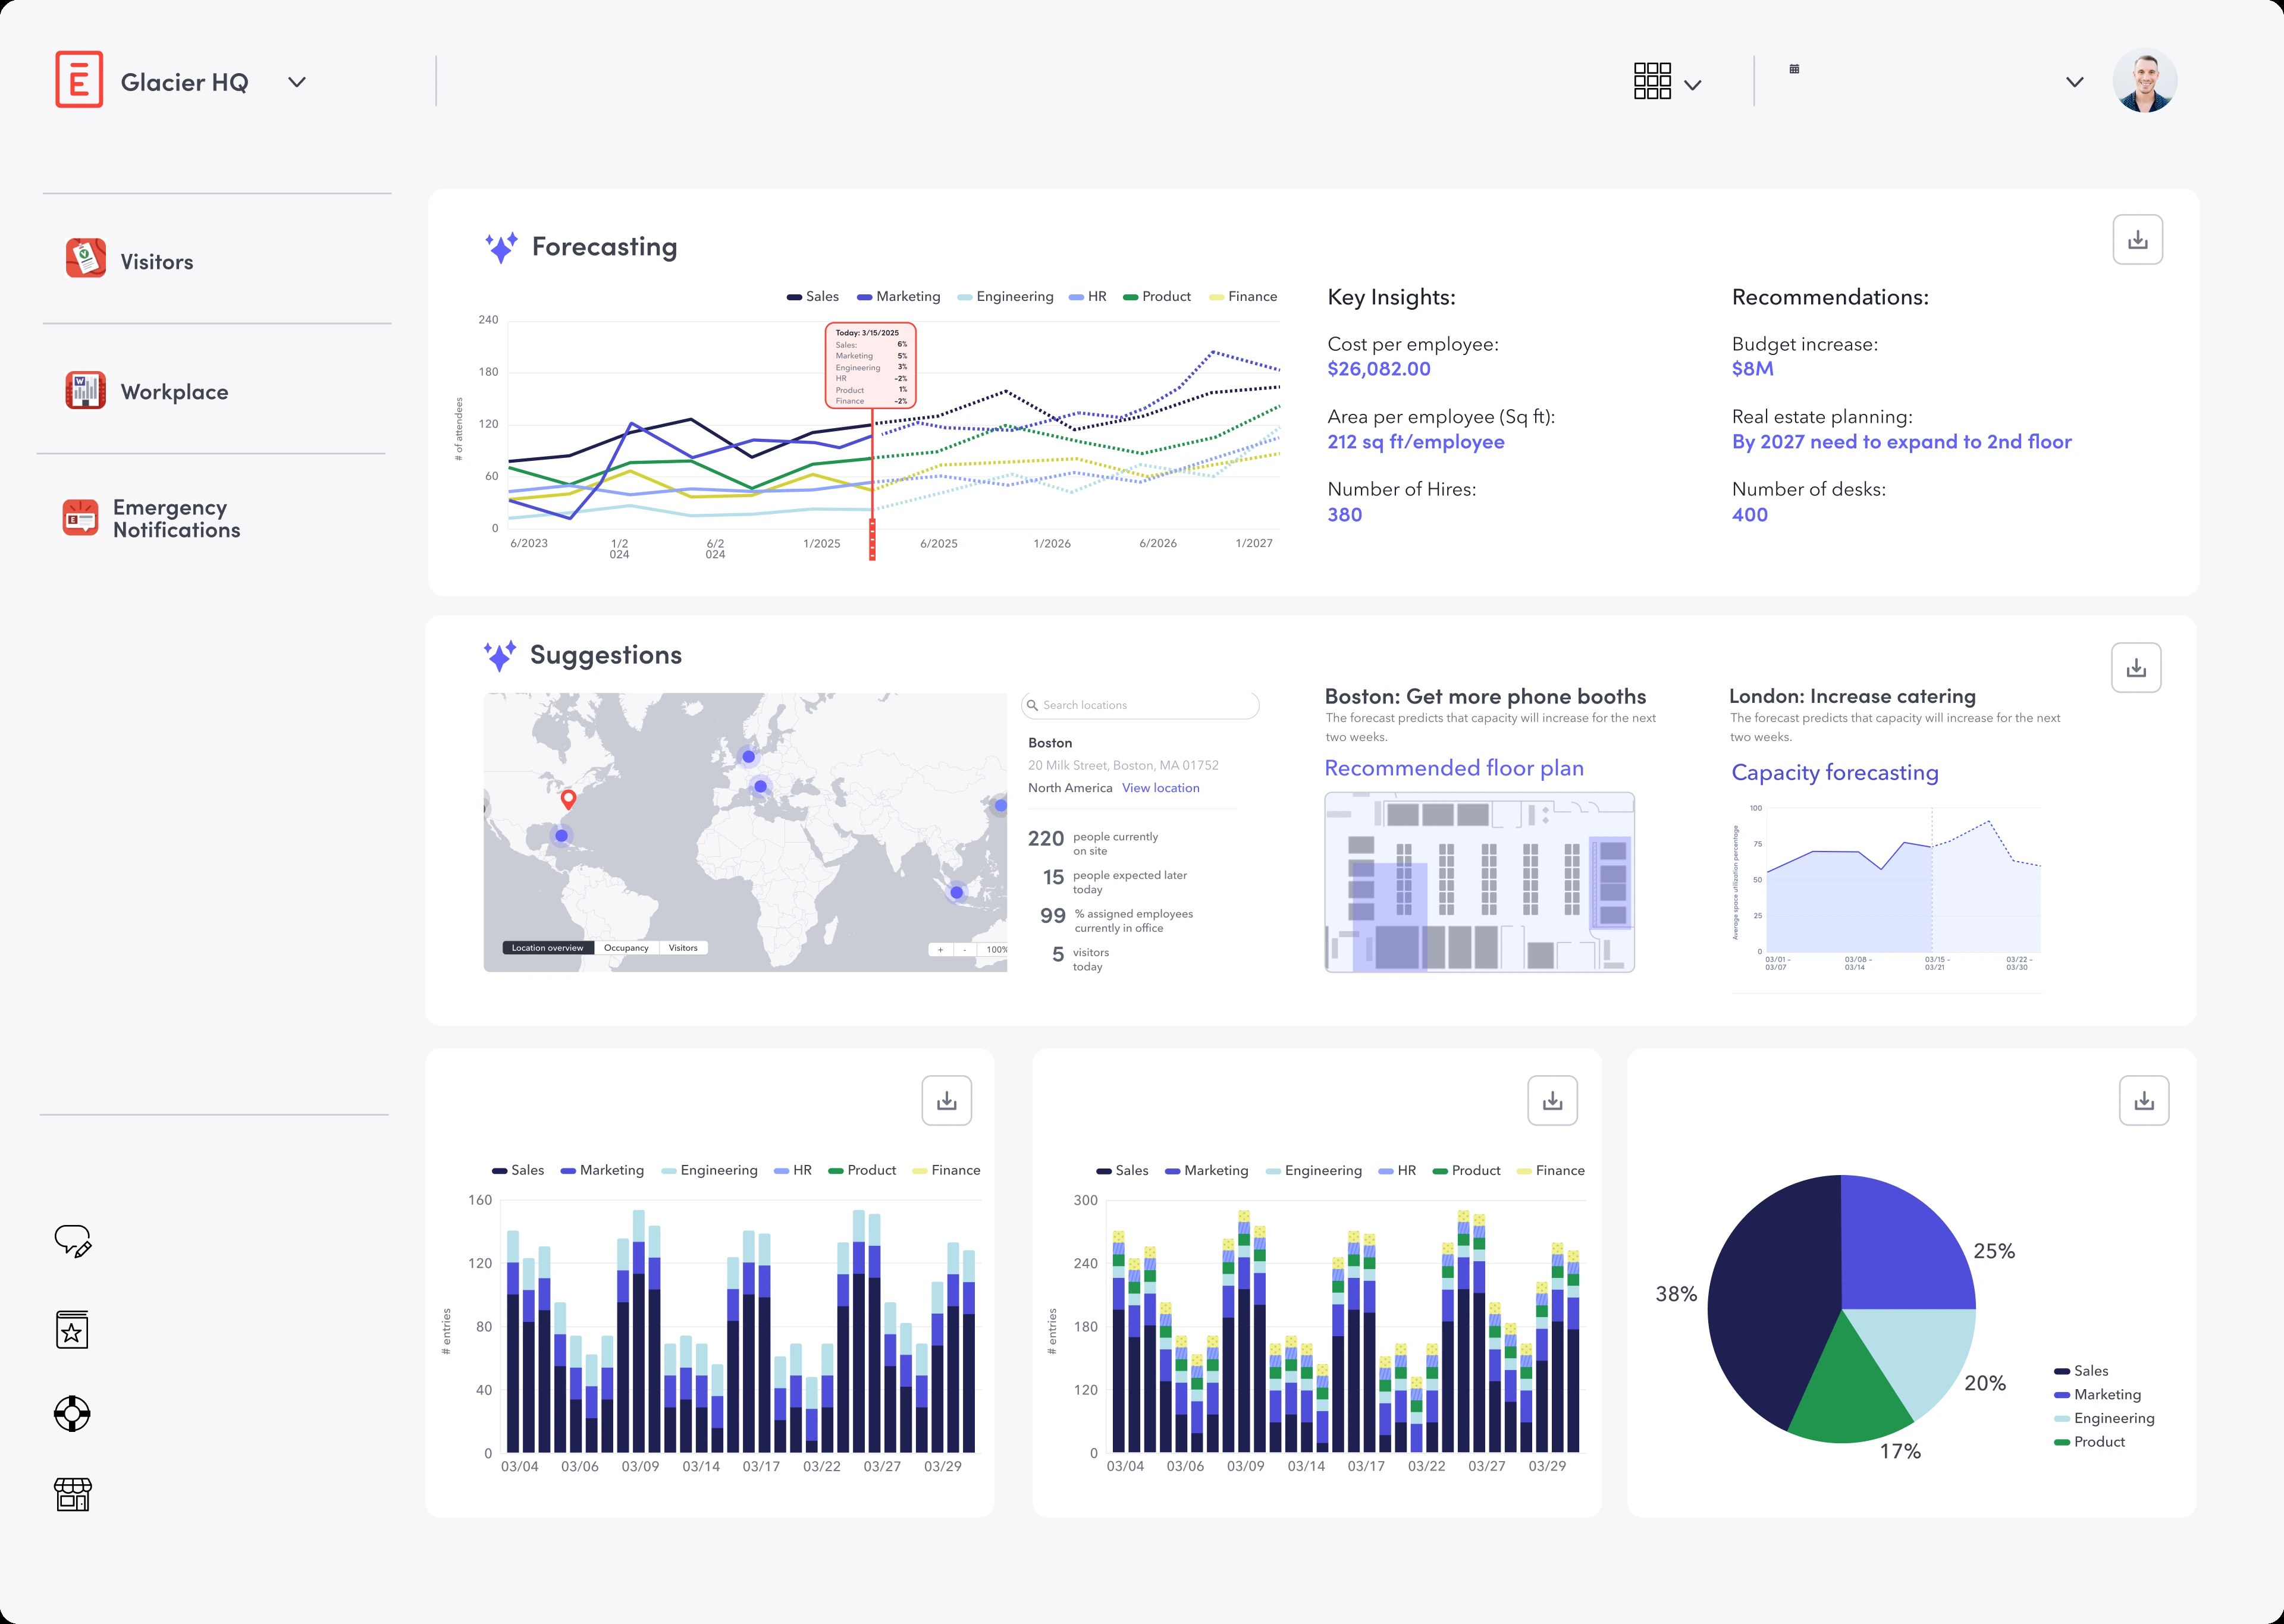Download the second stacked bar chart
The image size is (2284, 1624).
[1552, 1101]
